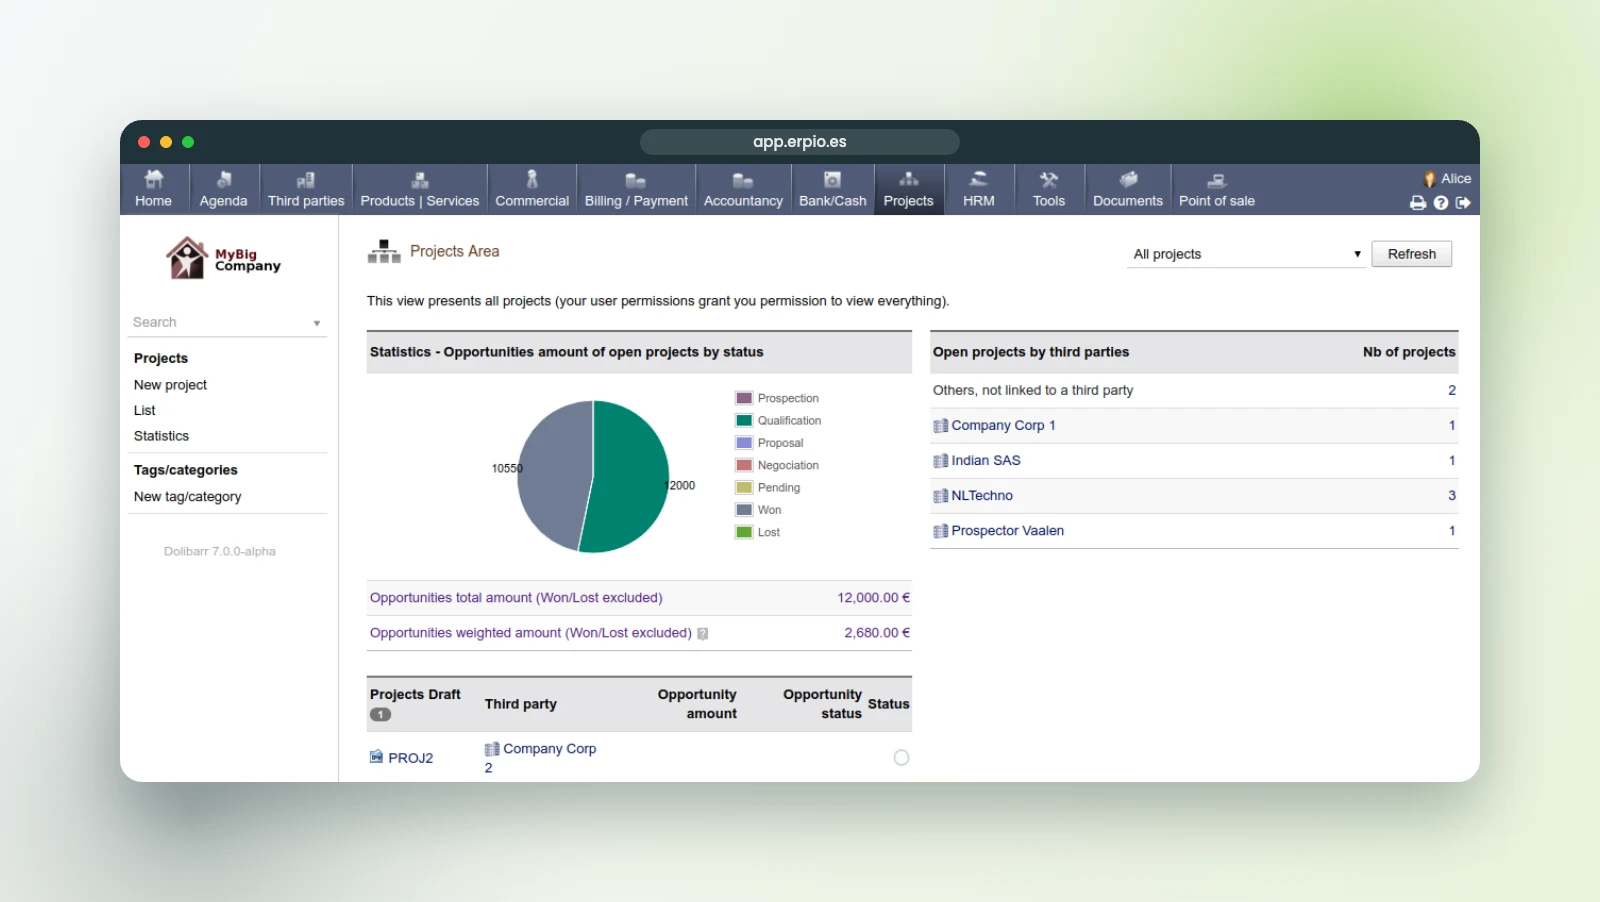Open the Billing / Payment module icon

636,180
